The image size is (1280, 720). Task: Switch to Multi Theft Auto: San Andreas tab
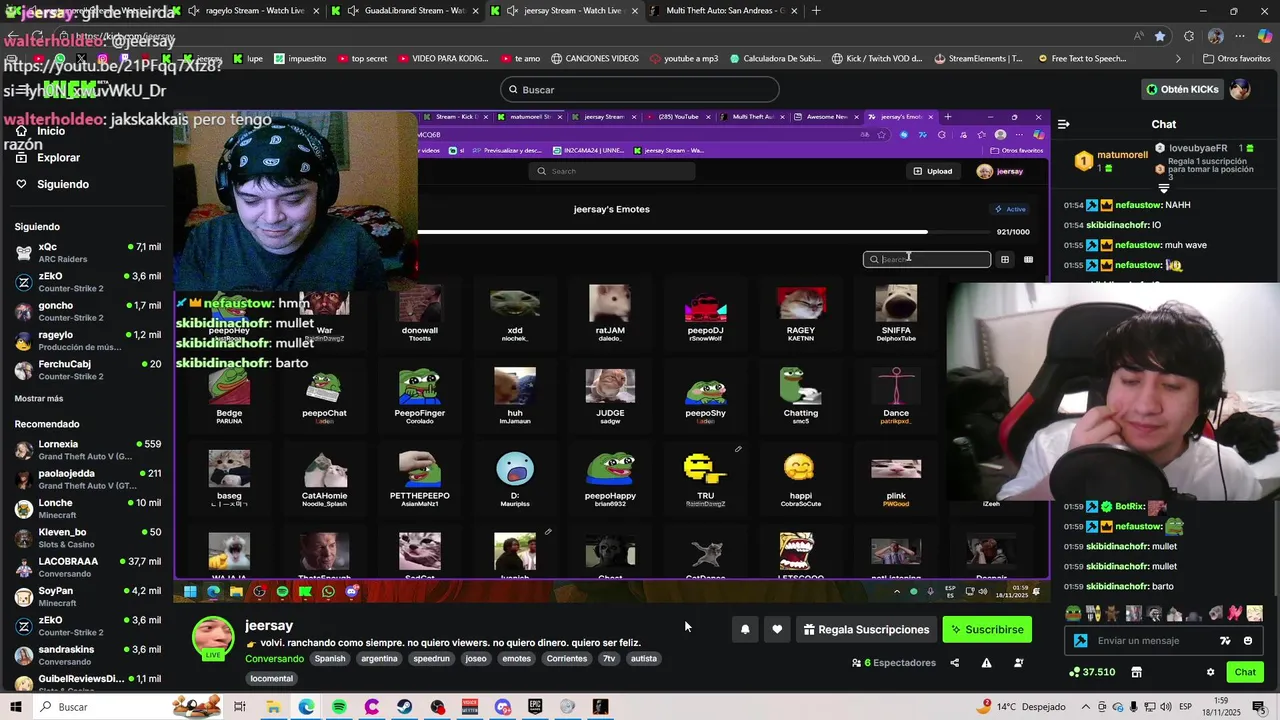[722, 11]
